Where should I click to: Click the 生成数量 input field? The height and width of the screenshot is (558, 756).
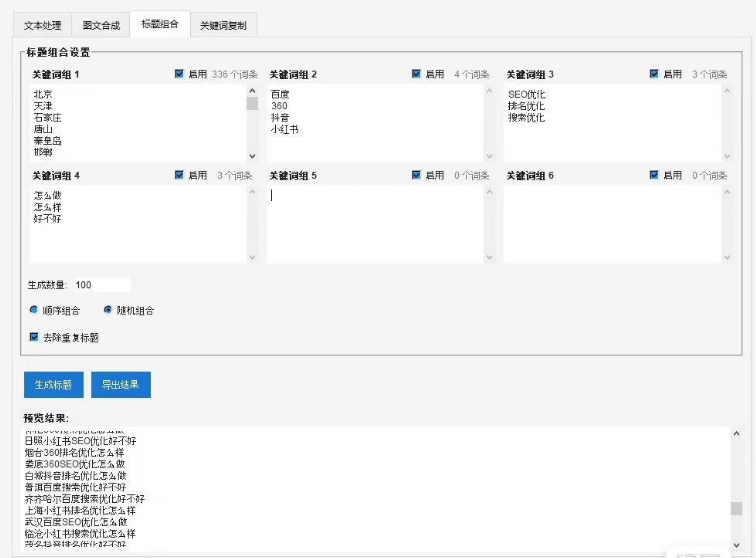tap(101, 285)
